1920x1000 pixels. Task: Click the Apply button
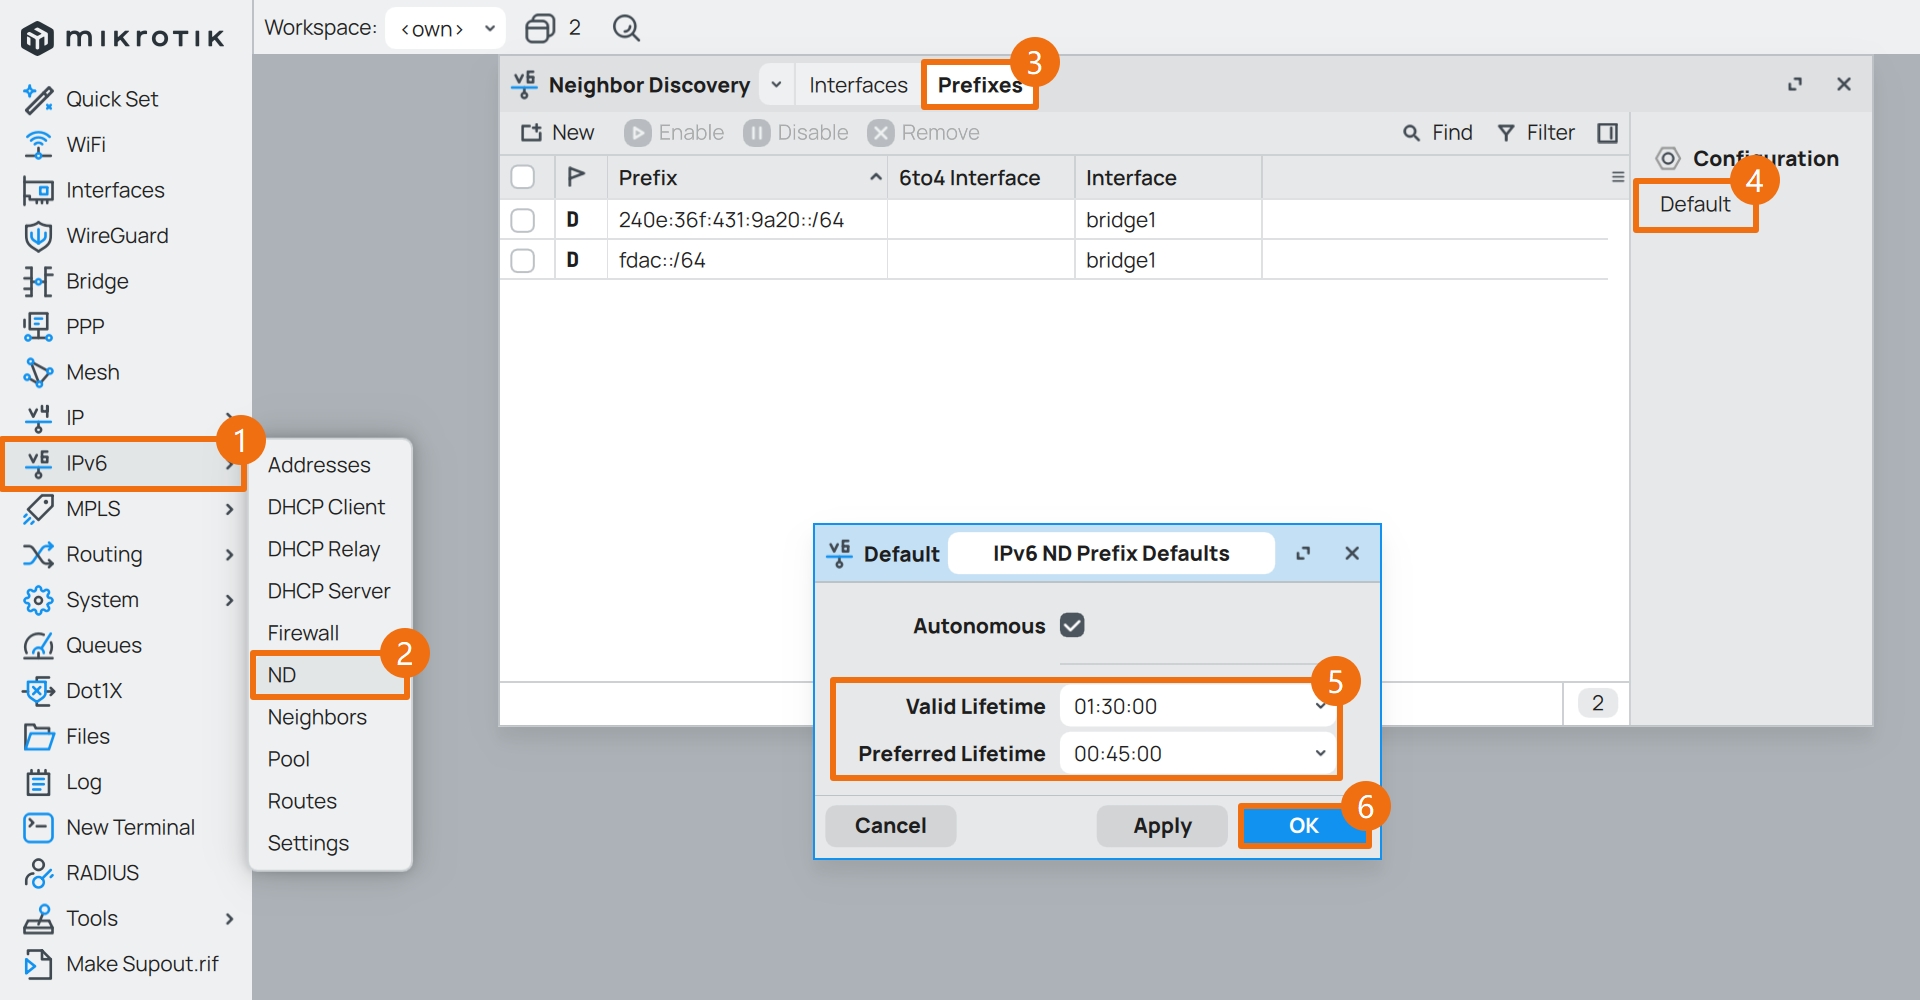tap(1162, 826)
